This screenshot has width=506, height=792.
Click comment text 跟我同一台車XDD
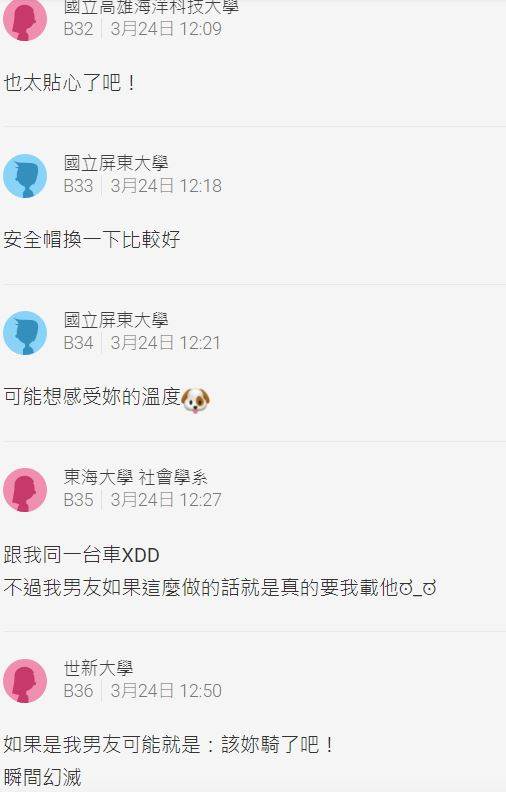click(x=81, y=555)
